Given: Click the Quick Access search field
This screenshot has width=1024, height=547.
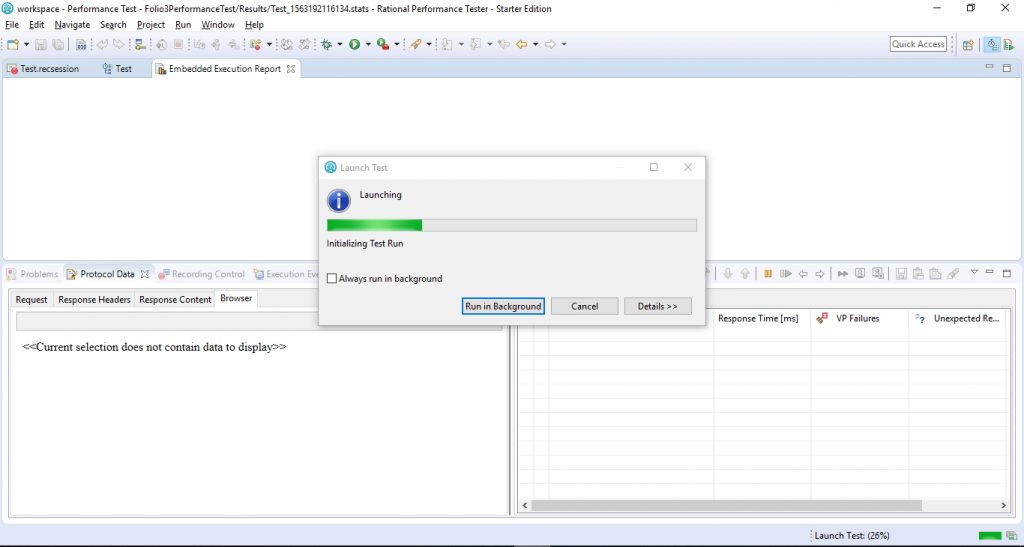Looking at the screenshot, I should tap(918, 44).
